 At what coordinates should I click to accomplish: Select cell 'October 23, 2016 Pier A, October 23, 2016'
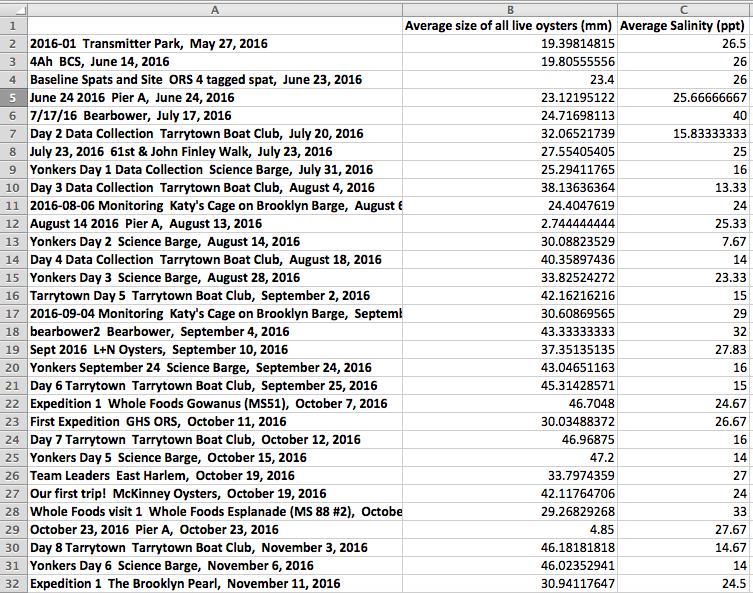pos(215,530)
